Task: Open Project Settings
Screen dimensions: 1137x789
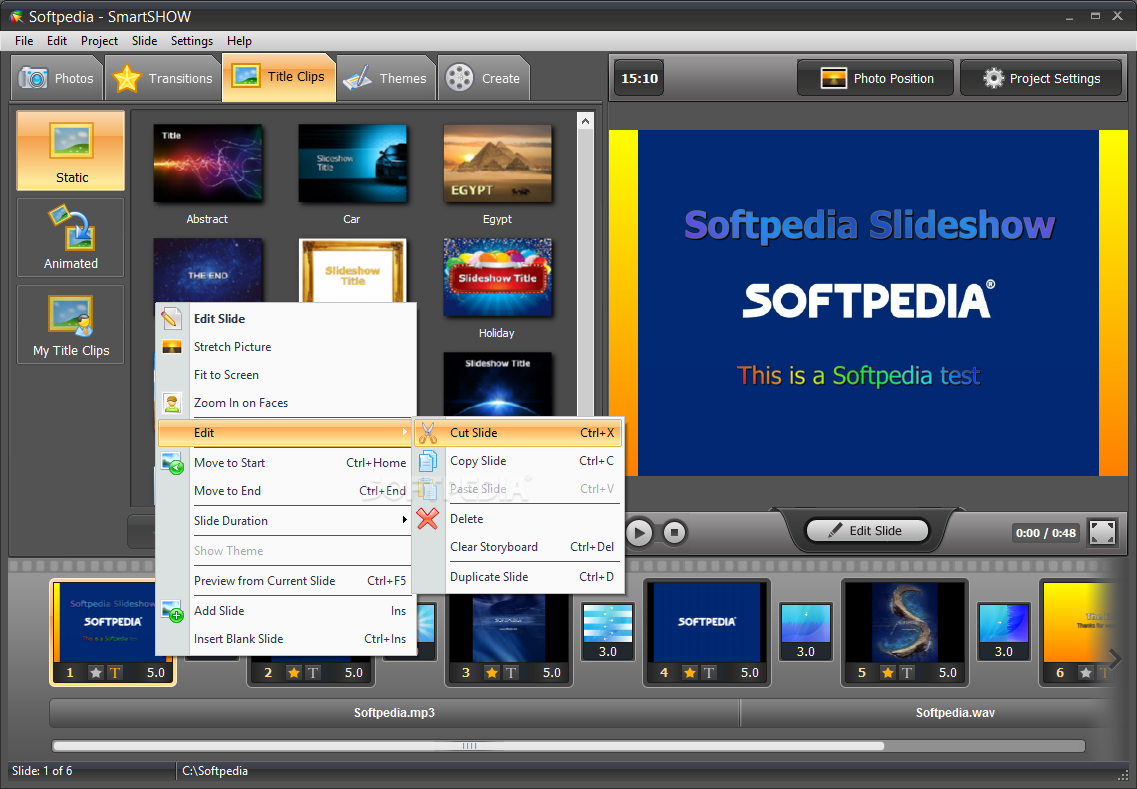Action: 1041,78
